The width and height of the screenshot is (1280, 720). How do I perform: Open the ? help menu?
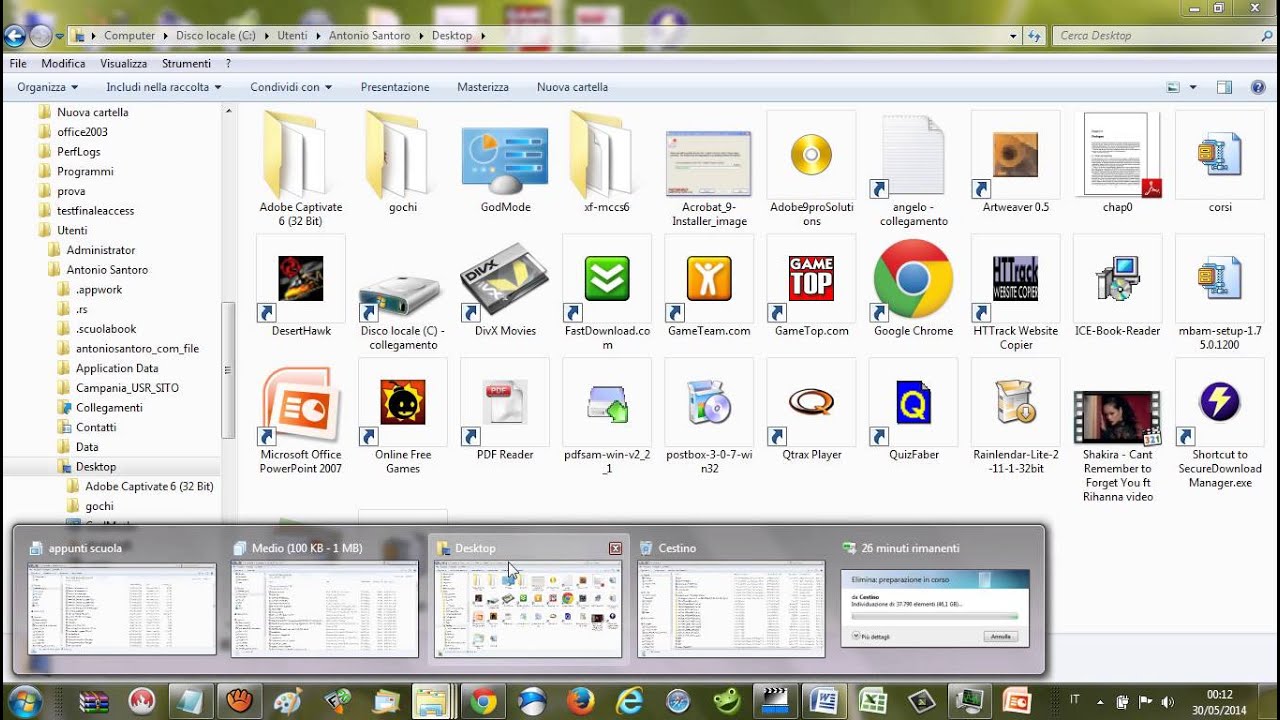[x=228, y=63]
